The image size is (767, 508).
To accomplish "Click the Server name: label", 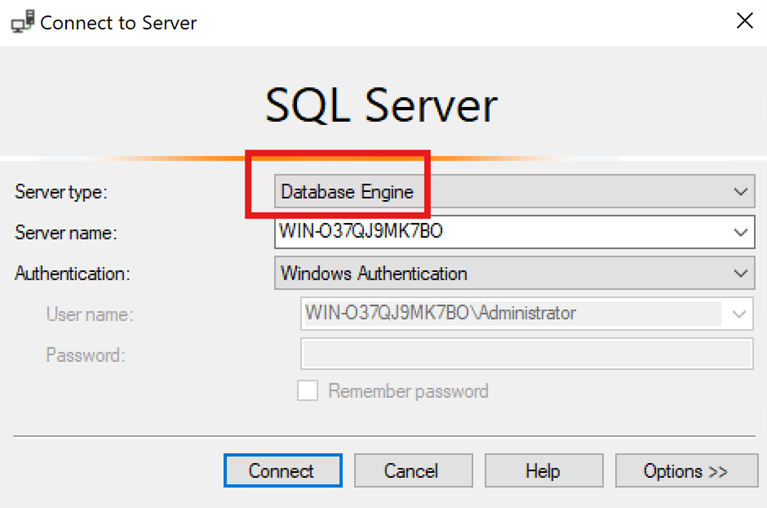I will [66, 233].
